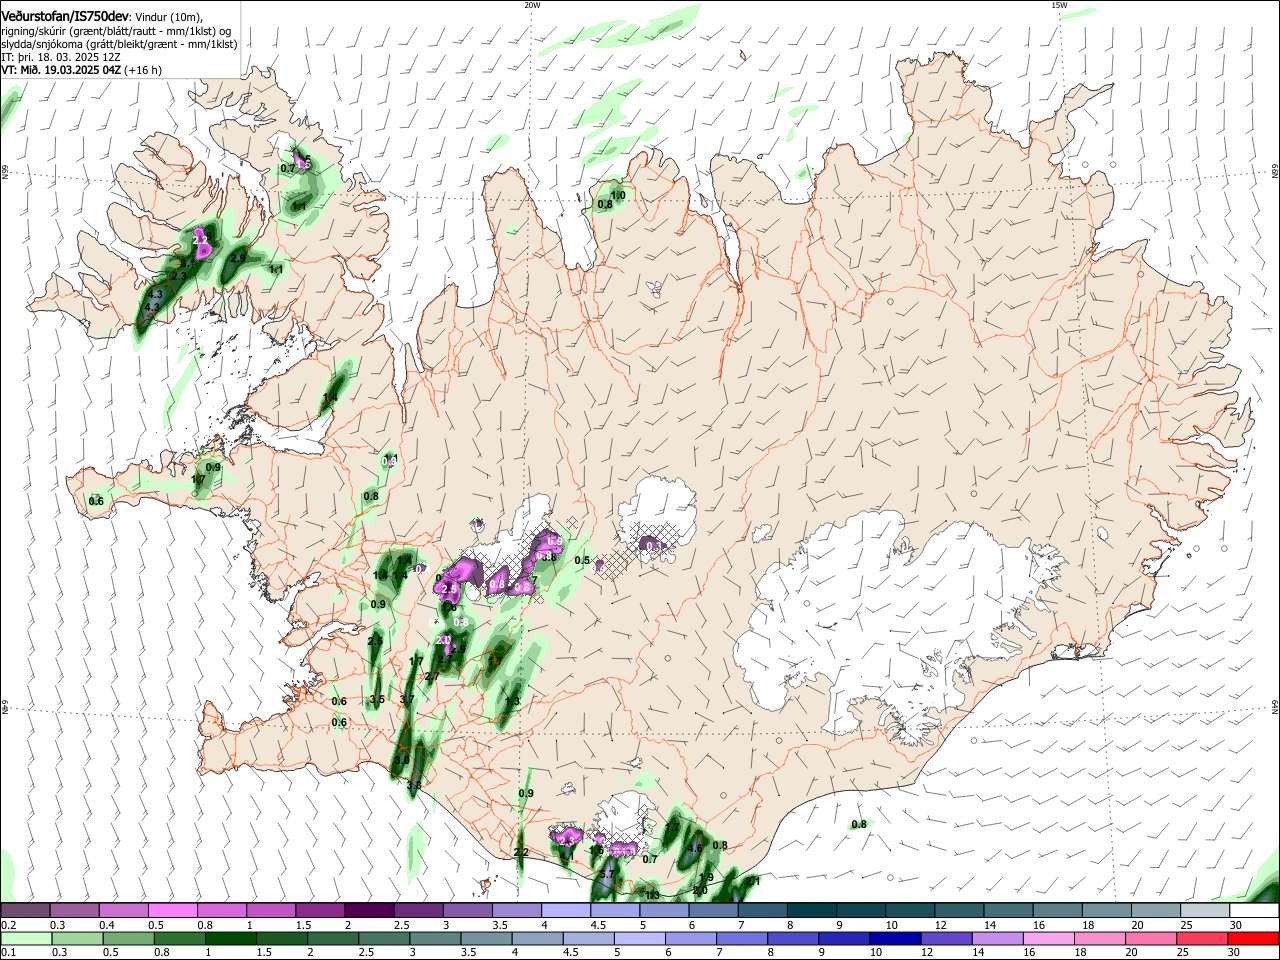
Task: Click the deep blue legend swatch at 10
Action: coord(896,939)
